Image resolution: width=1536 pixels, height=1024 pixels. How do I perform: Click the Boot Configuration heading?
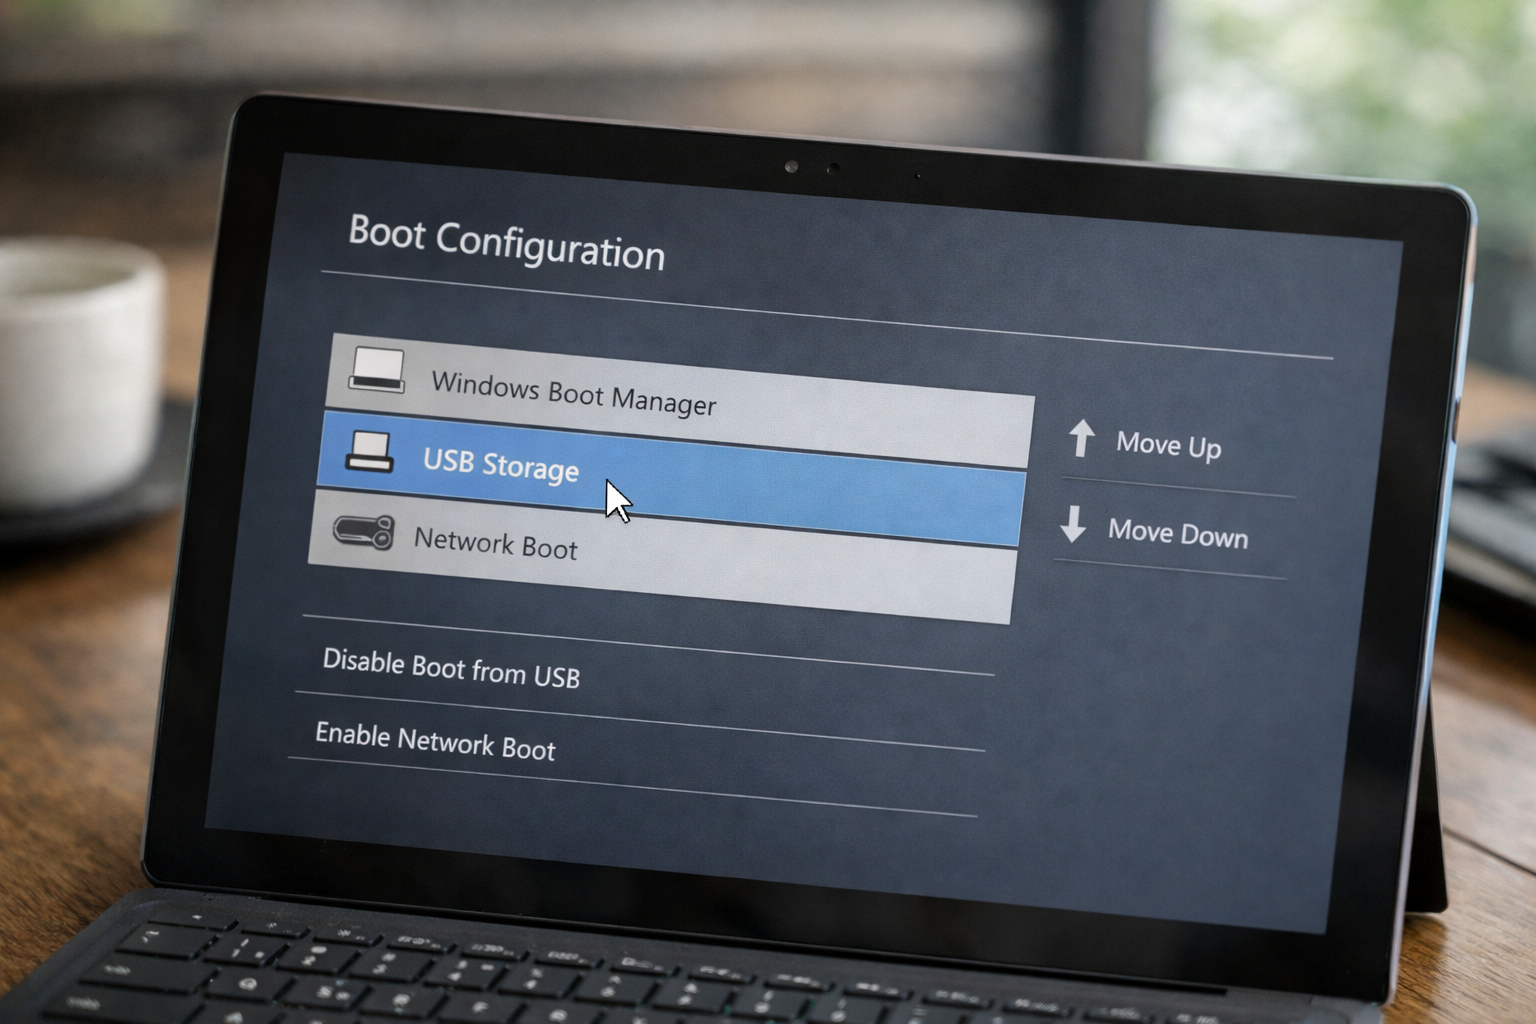(x=506, y=242)
